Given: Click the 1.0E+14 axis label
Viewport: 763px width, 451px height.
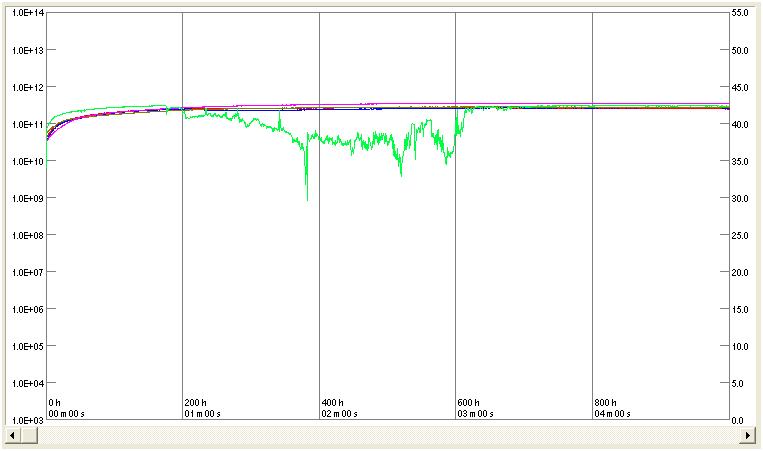Looking at the screenshot, I should [28, 13].
